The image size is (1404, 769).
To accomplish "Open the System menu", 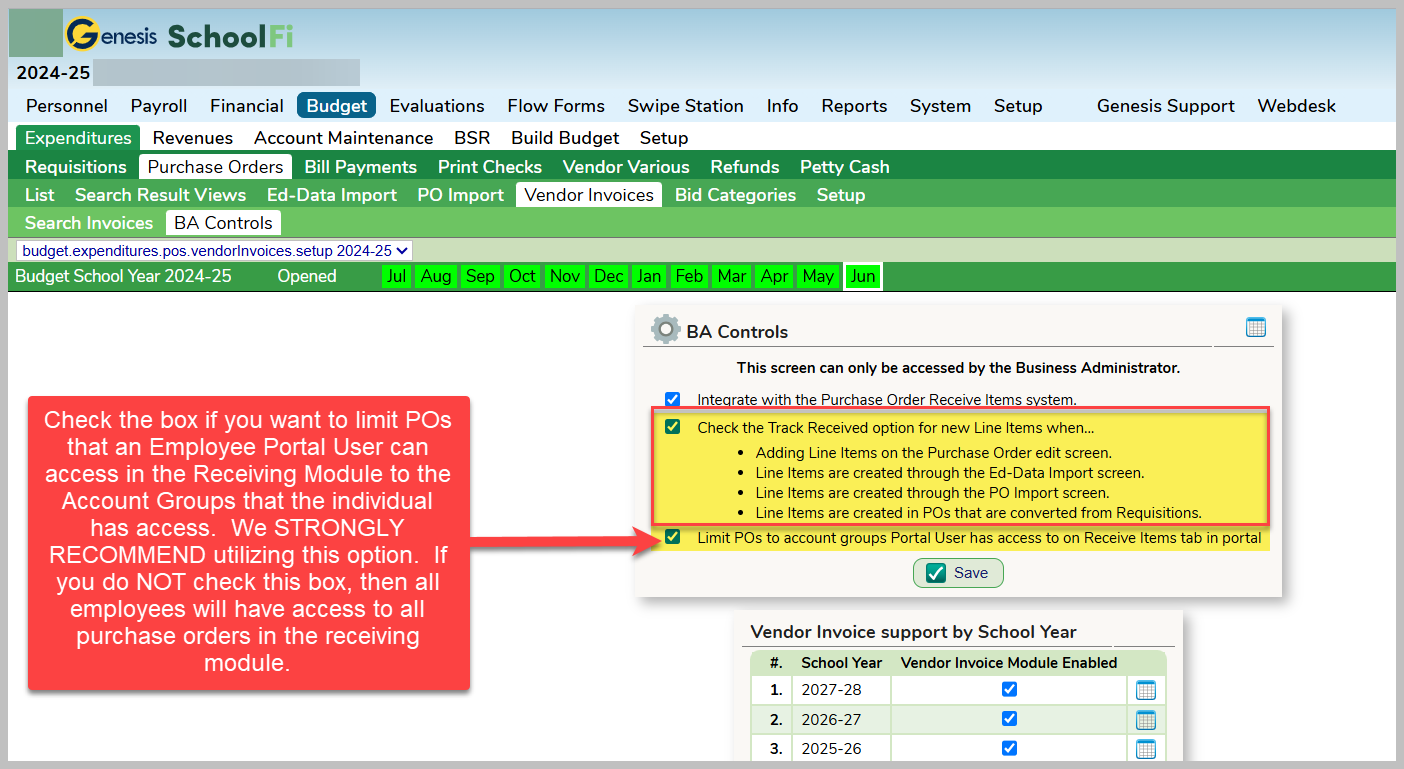I will pyautogui.click(x=940, y=106).
